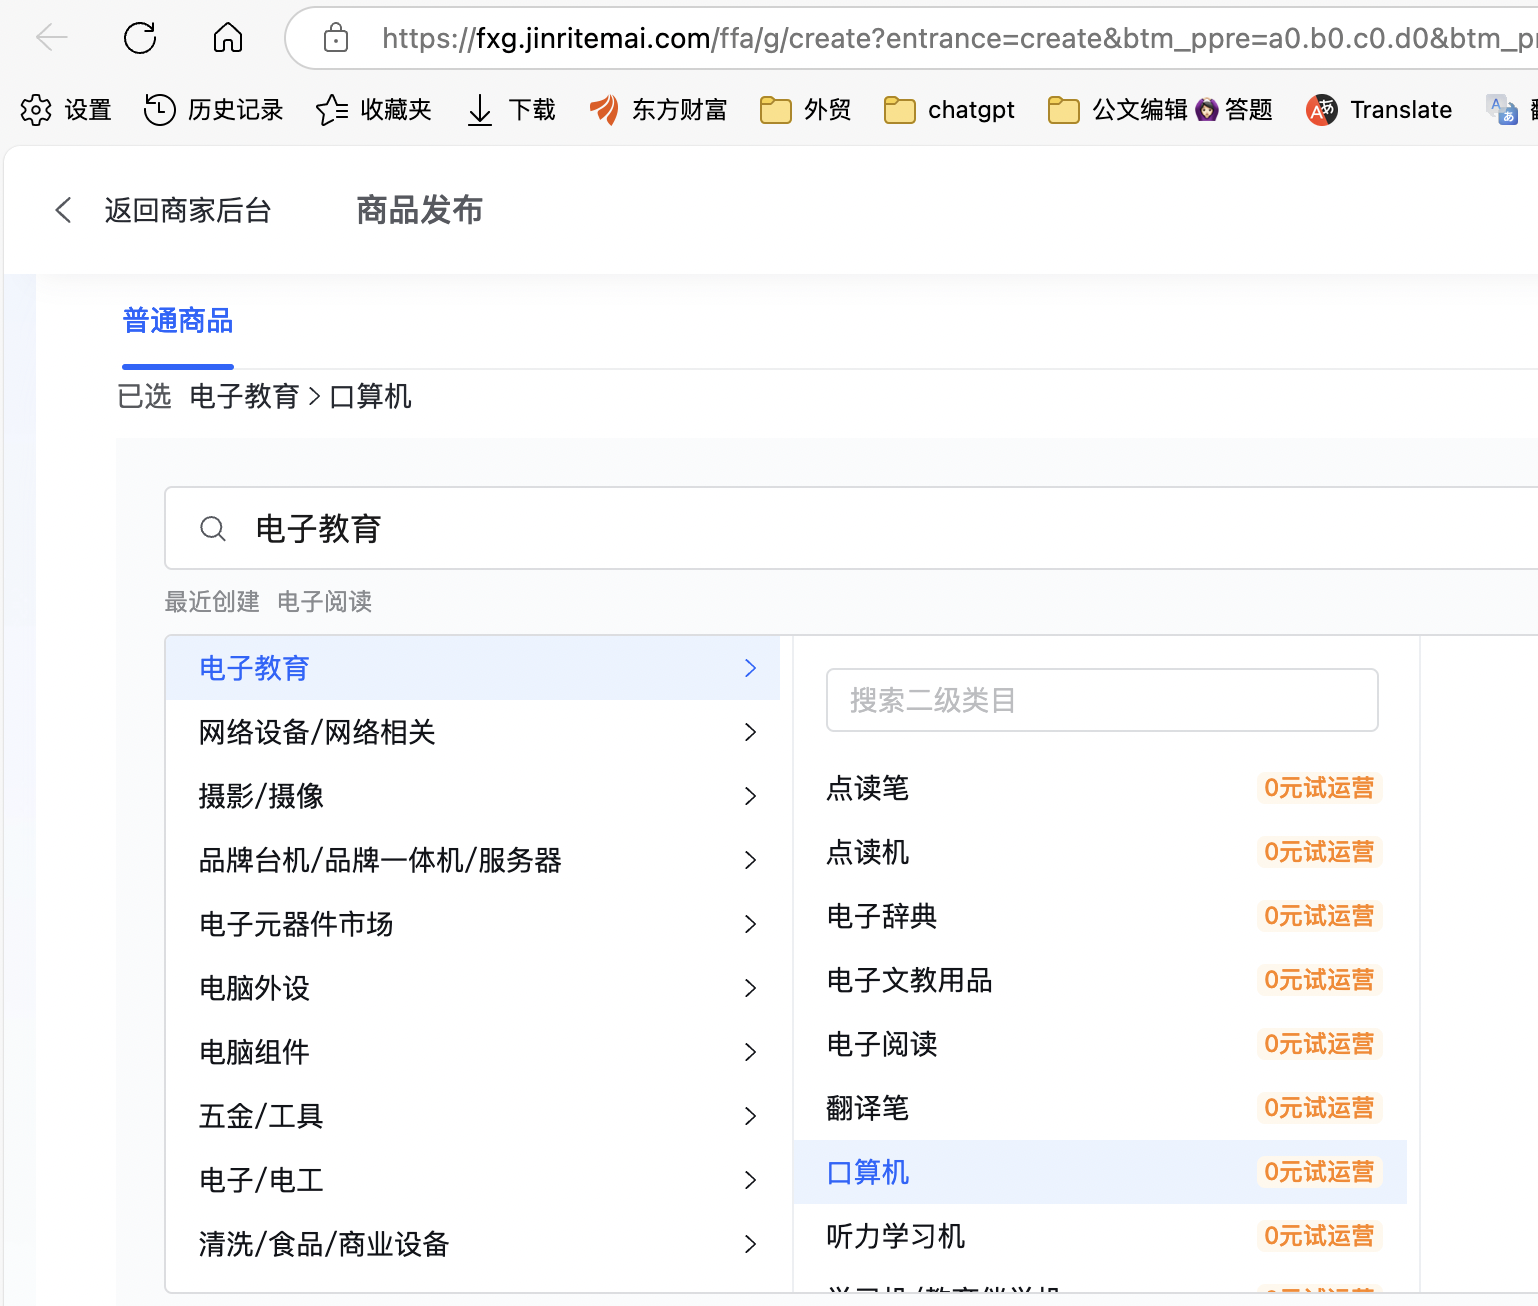Open 历史记录 clock icon
Viewport: 1538px width, 1306px height.
(x=159, y=110)
